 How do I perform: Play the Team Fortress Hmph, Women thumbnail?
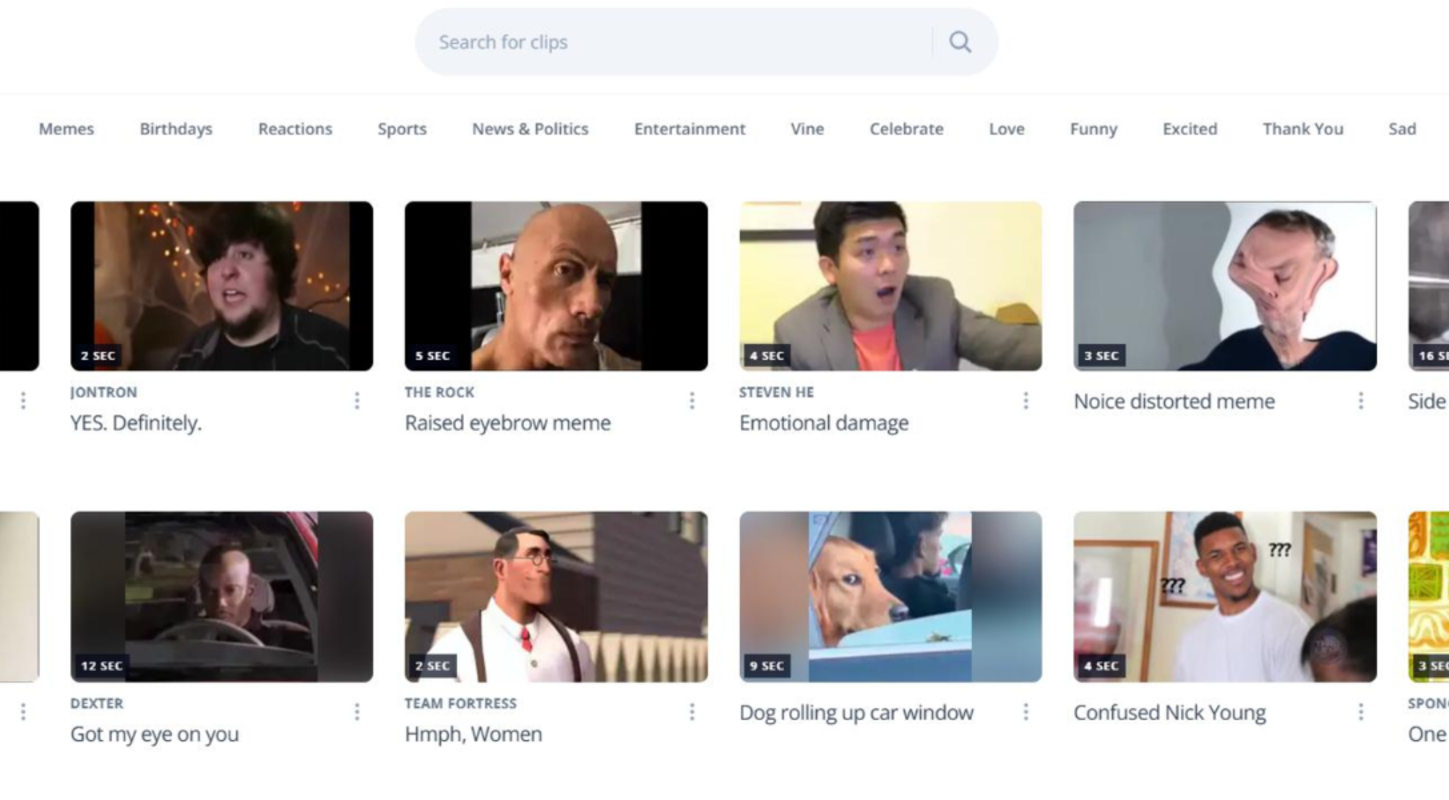(556, 597)
